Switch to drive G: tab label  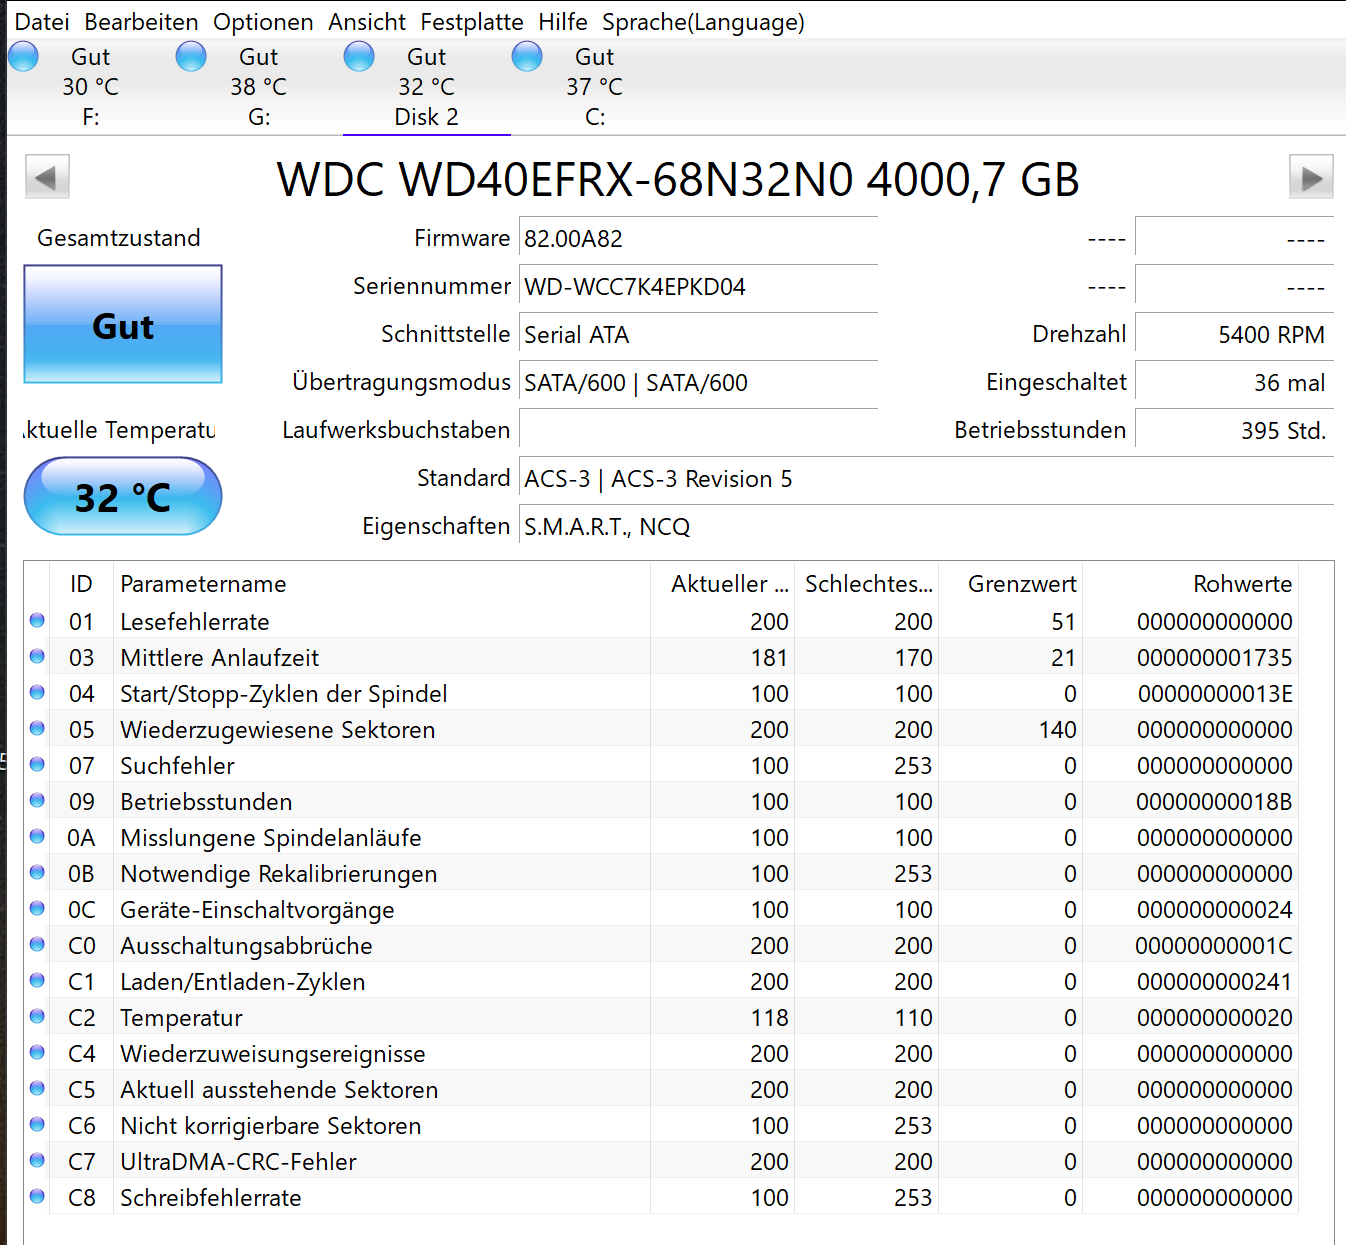pos(259,117)
